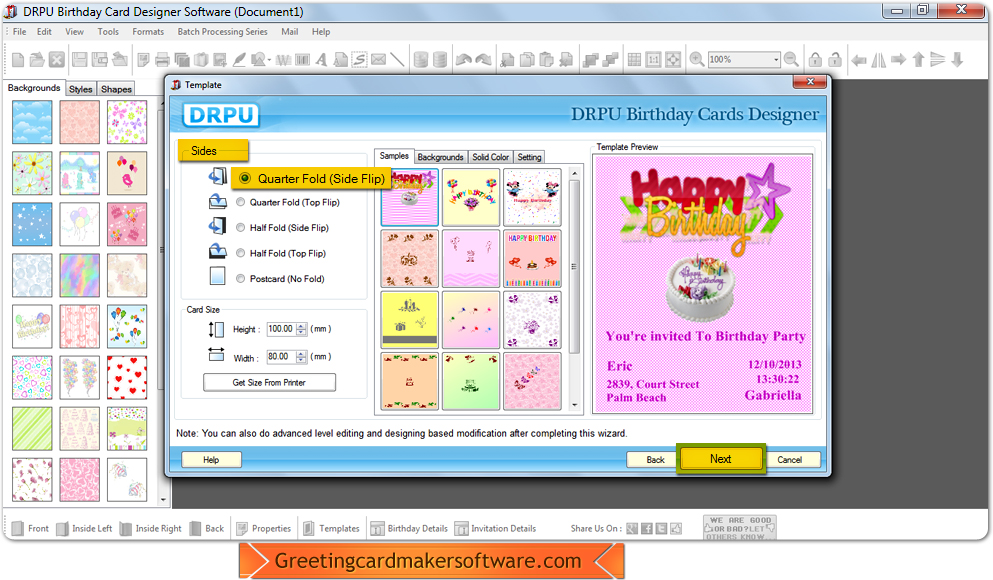Click the open unlock icon
The width and height of the screenshot is (993, 580).
(x=835, y=60)
